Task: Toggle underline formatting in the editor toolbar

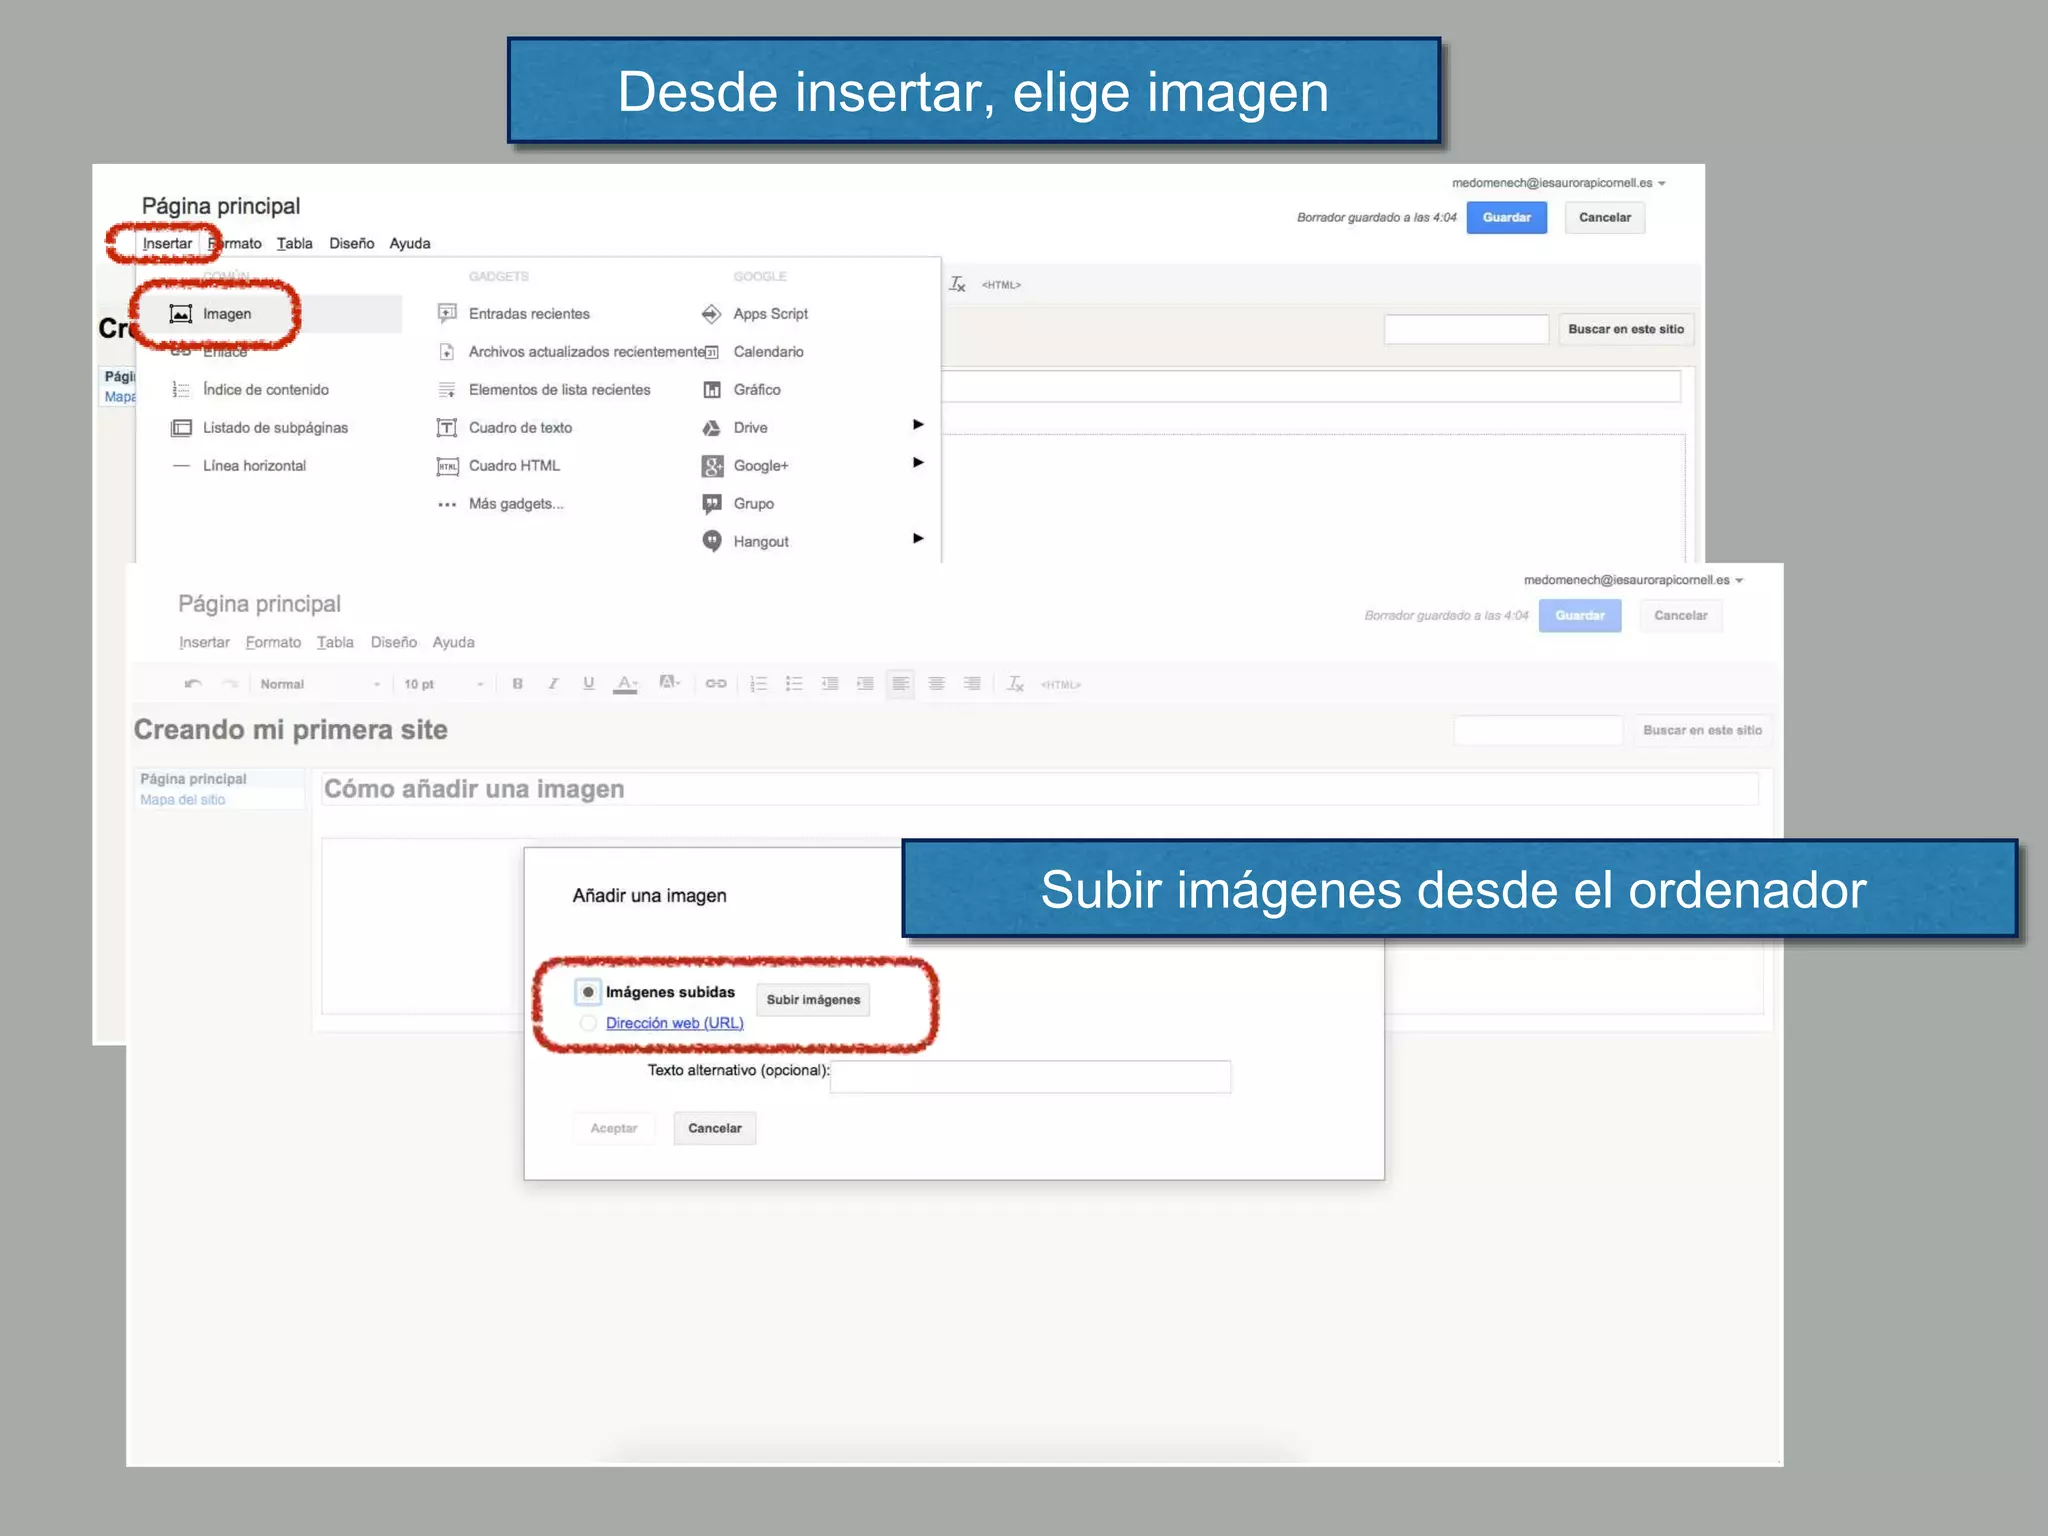Action: (x=588, y=684)
